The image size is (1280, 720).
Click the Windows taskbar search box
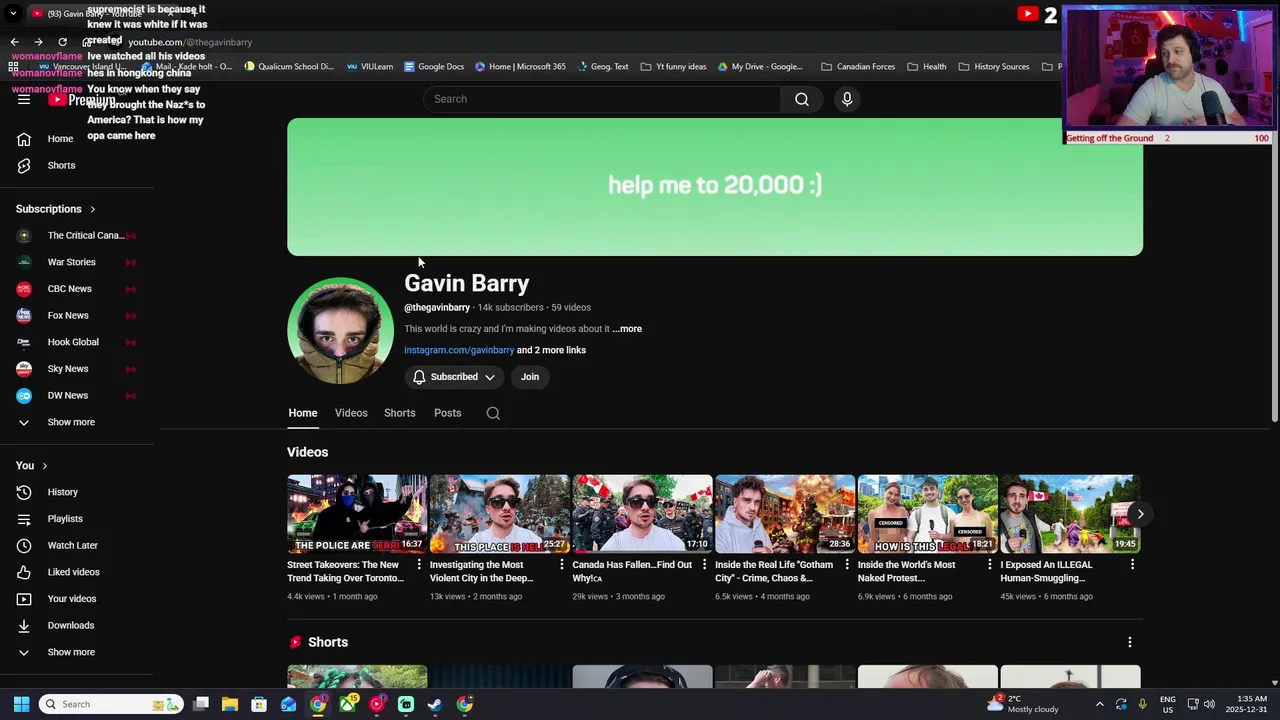112,704
